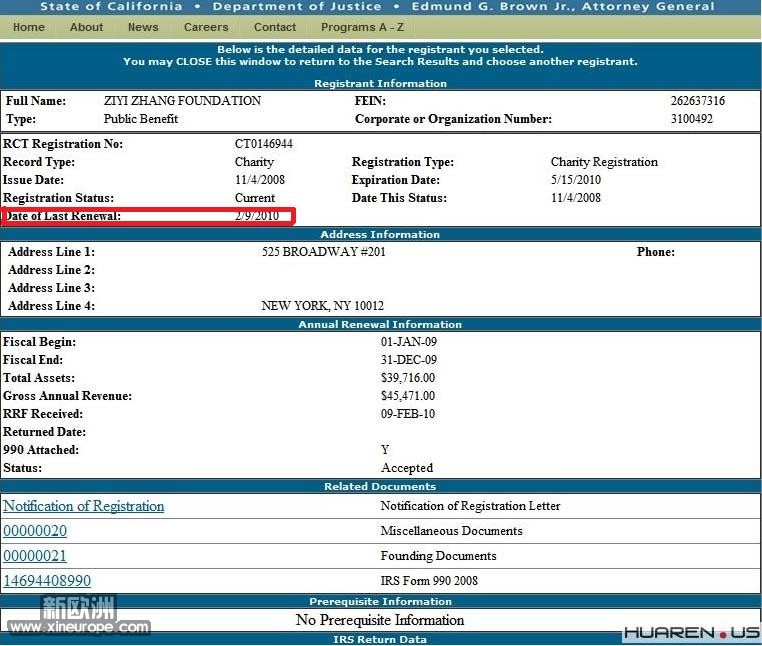
Task: Open Programs A - Z menu
Action: click(362, 27)
